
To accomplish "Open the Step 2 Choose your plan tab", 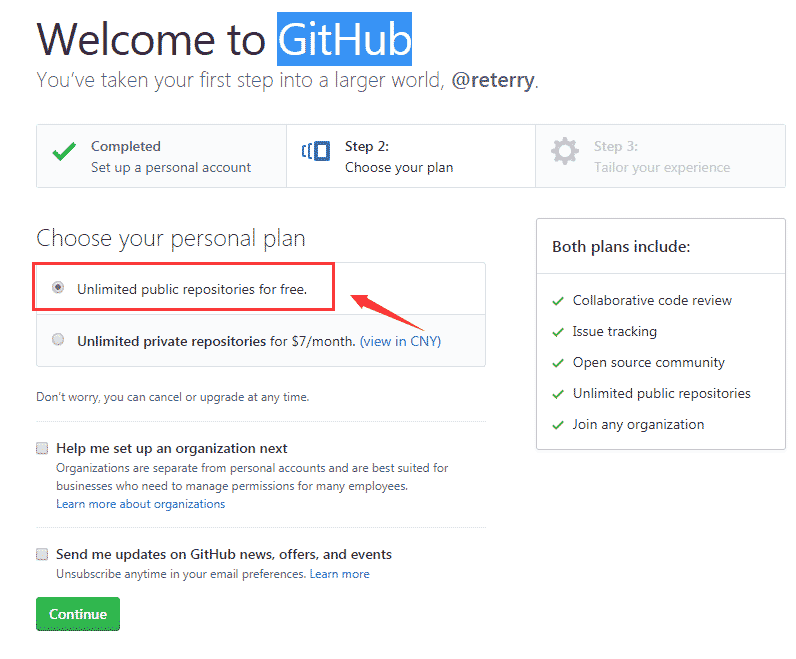I will click(411, 156).
